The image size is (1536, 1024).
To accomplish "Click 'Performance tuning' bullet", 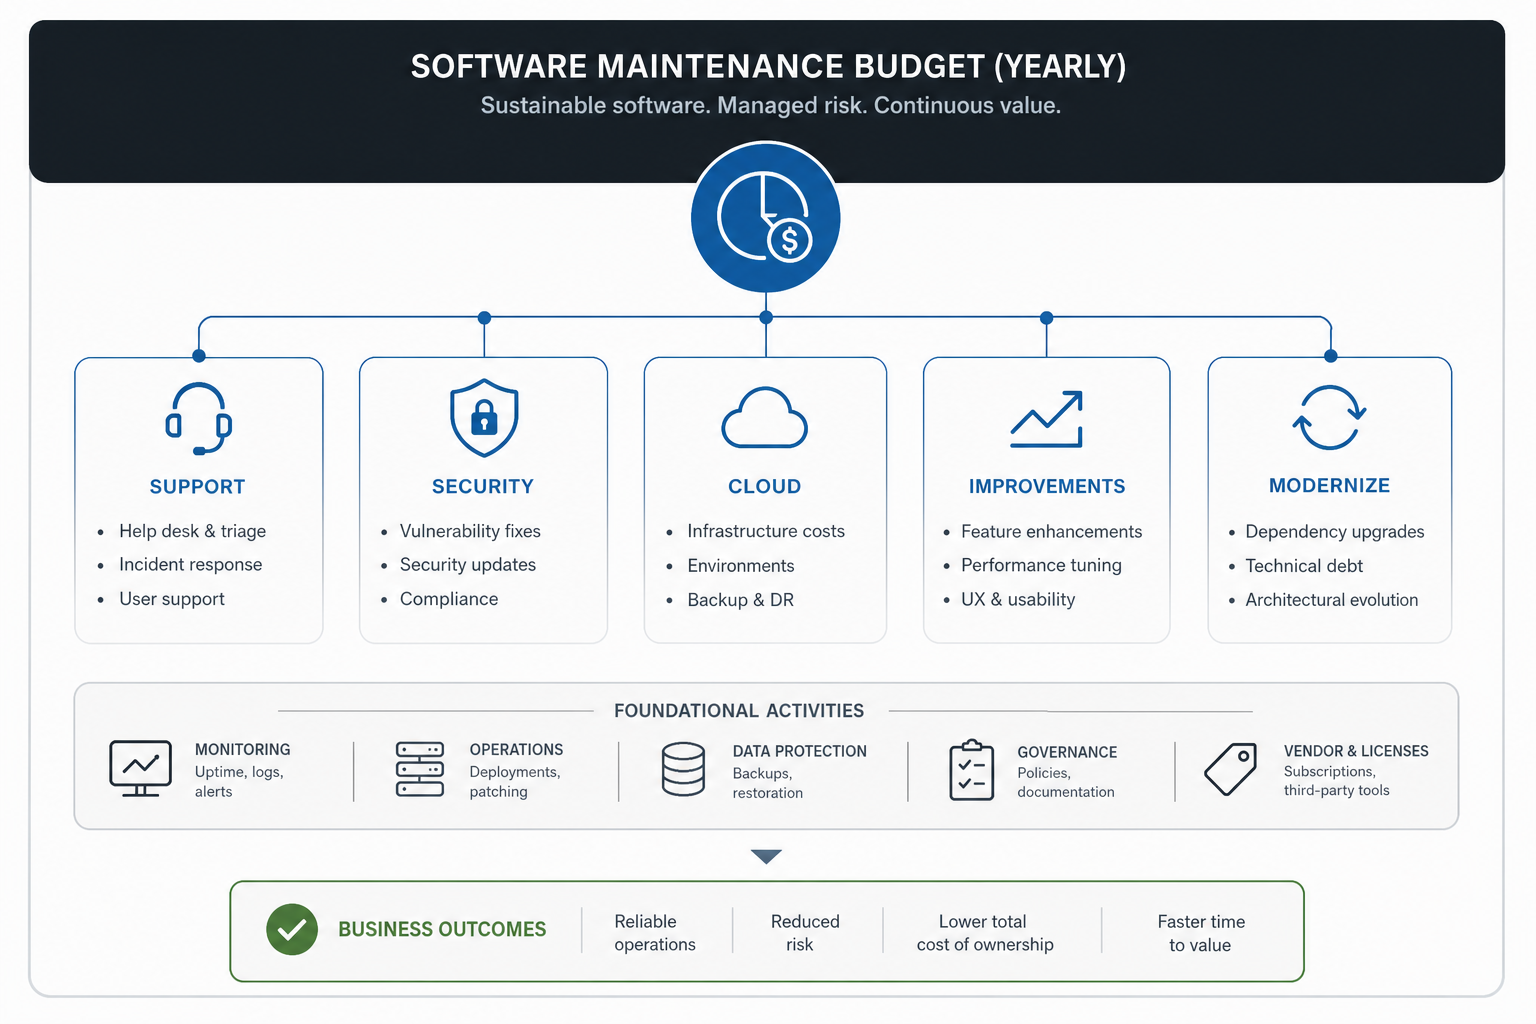I will [1041, 566].
